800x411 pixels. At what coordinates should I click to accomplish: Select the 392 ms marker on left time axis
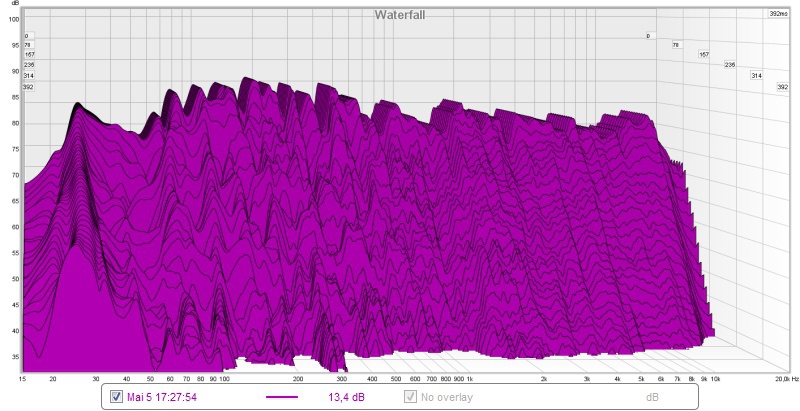28,87
